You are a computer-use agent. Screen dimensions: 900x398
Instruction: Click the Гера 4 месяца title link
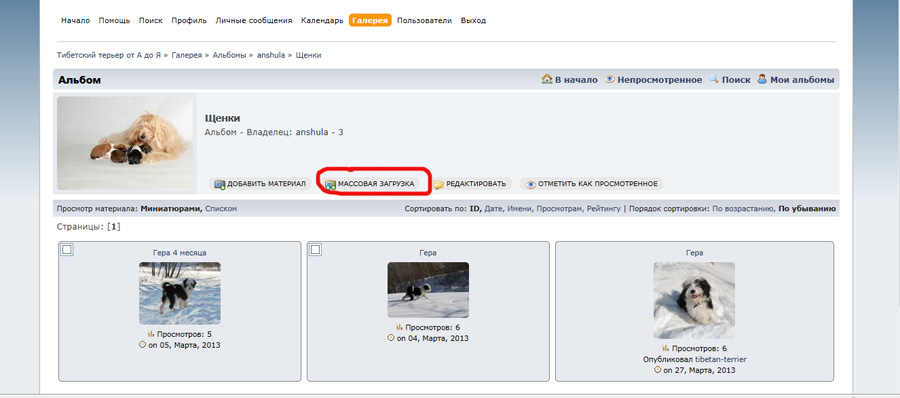[180, 253]
